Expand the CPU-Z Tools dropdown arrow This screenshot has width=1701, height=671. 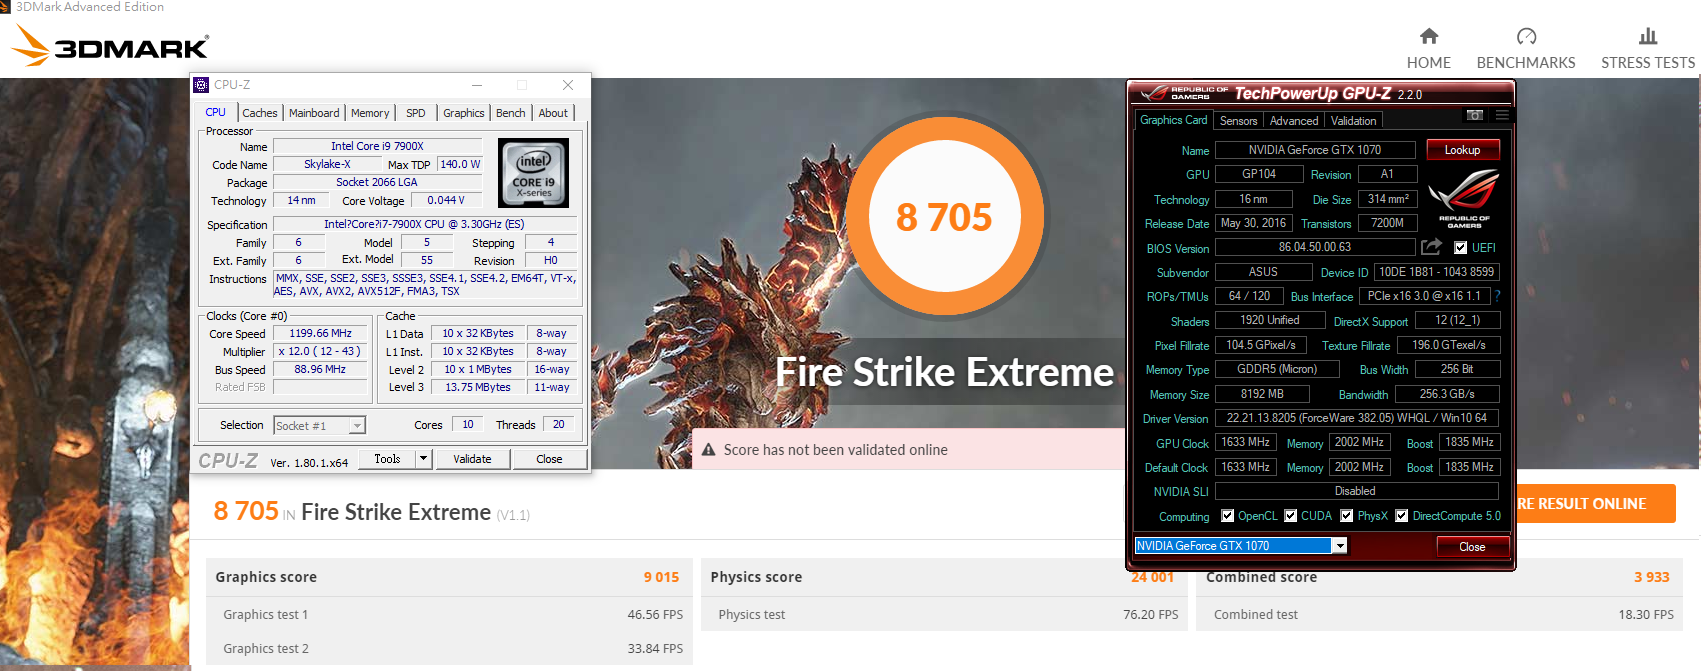pos(423,459)
